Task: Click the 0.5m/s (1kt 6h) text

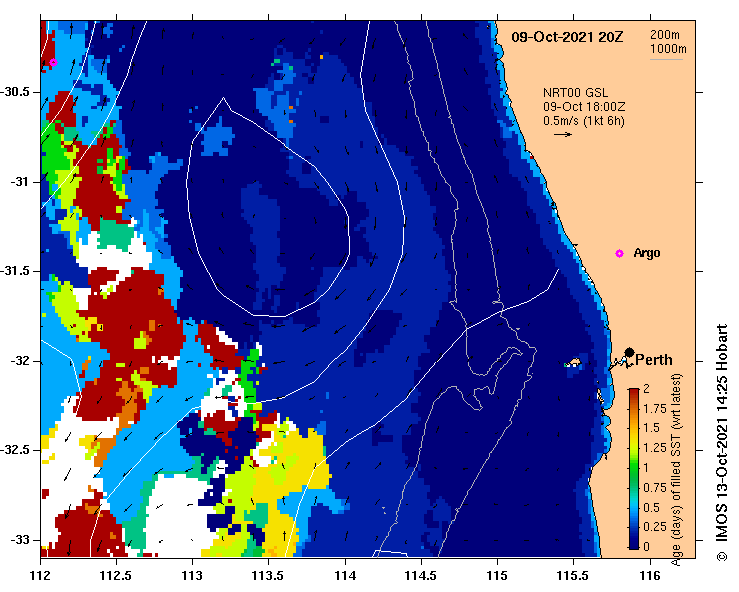Action: click(x=583, y=121)
